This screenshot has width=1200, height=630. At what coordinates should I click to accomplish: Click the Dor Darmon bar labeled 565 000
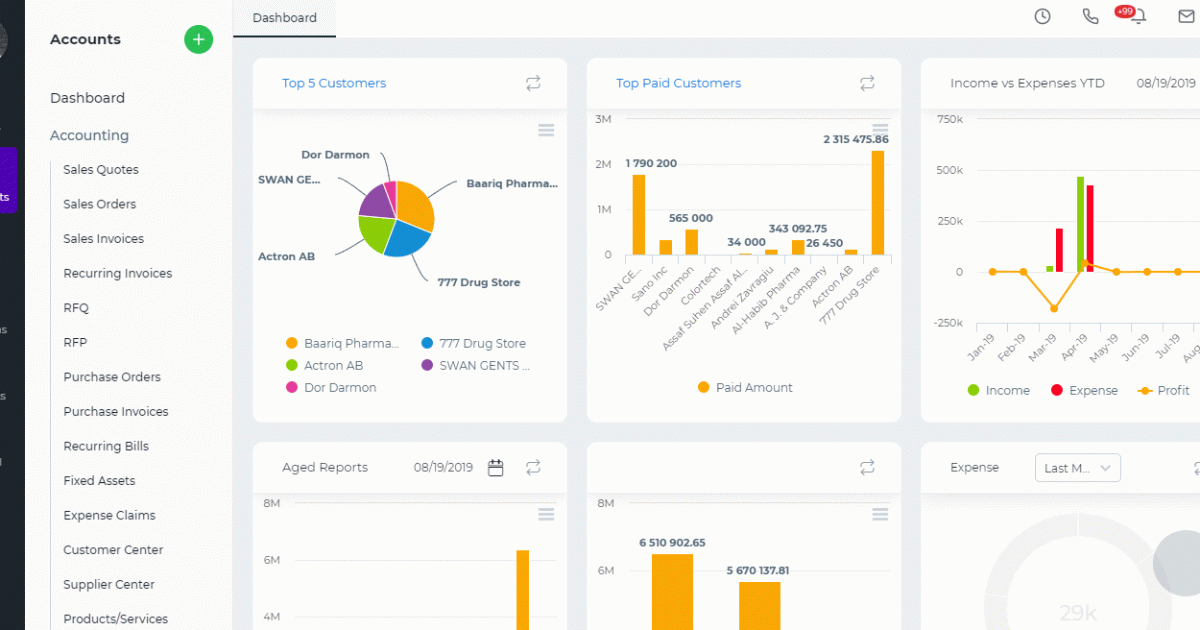coord(691,243)
